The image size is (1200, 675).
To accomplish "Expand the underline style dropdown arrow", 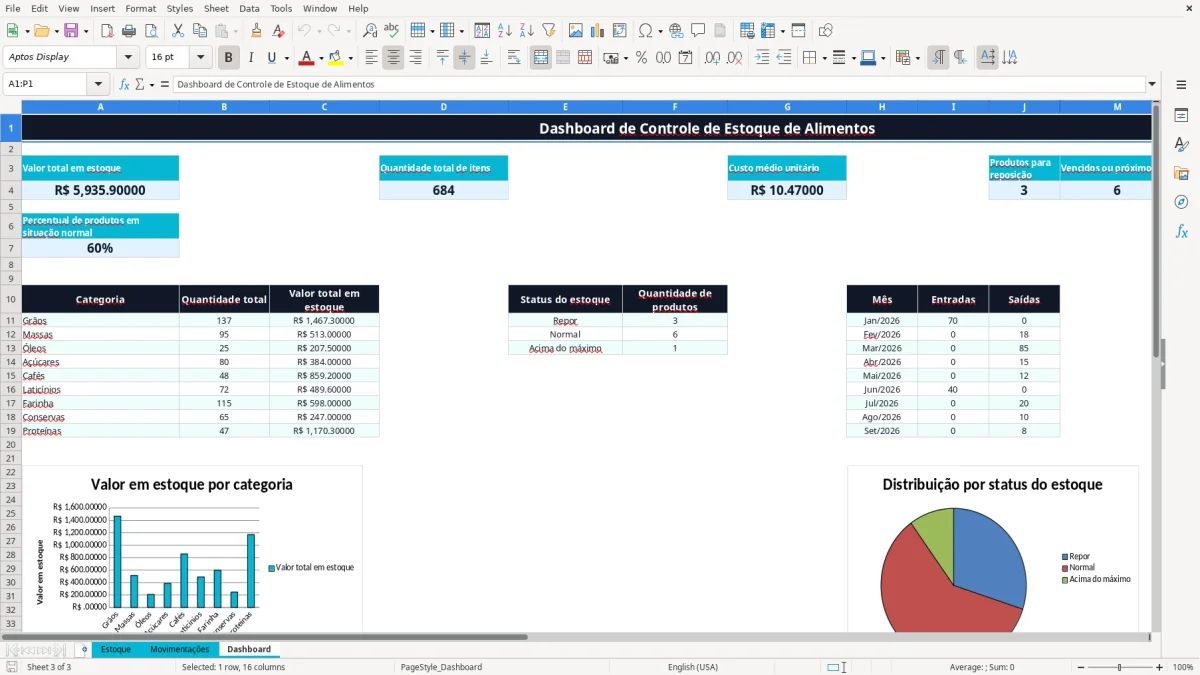I will pos(285,58).
